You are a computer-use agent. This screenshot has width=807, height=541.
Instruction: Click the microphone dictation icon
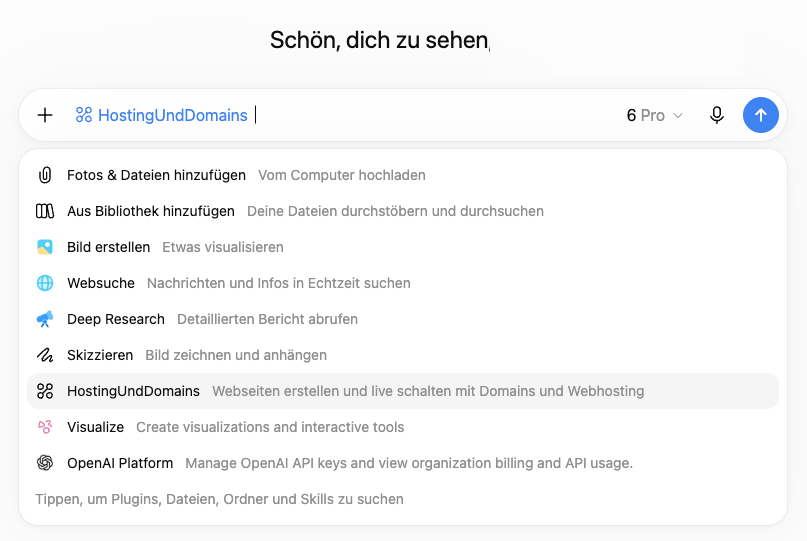pos(716,115)
